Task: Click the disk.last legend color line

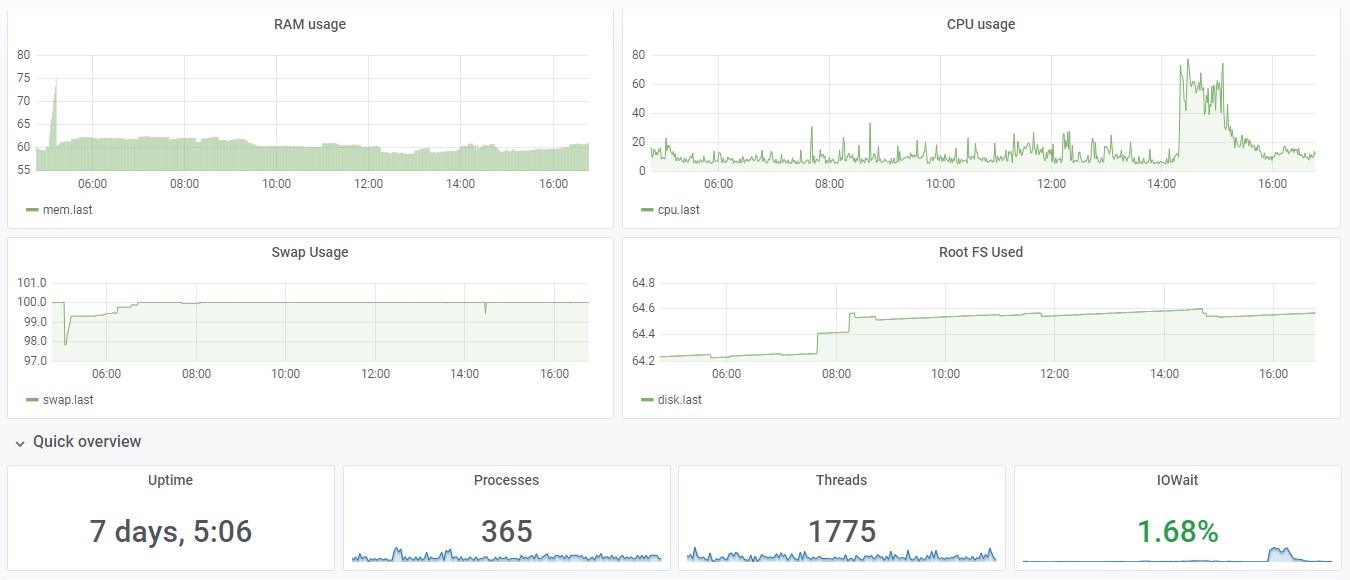Action: click(647, 400)
